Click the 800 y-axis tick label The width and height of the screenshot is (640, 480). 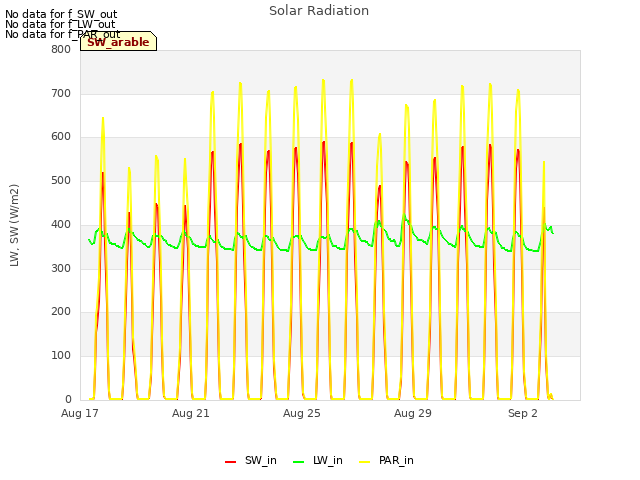click(61, 49)
